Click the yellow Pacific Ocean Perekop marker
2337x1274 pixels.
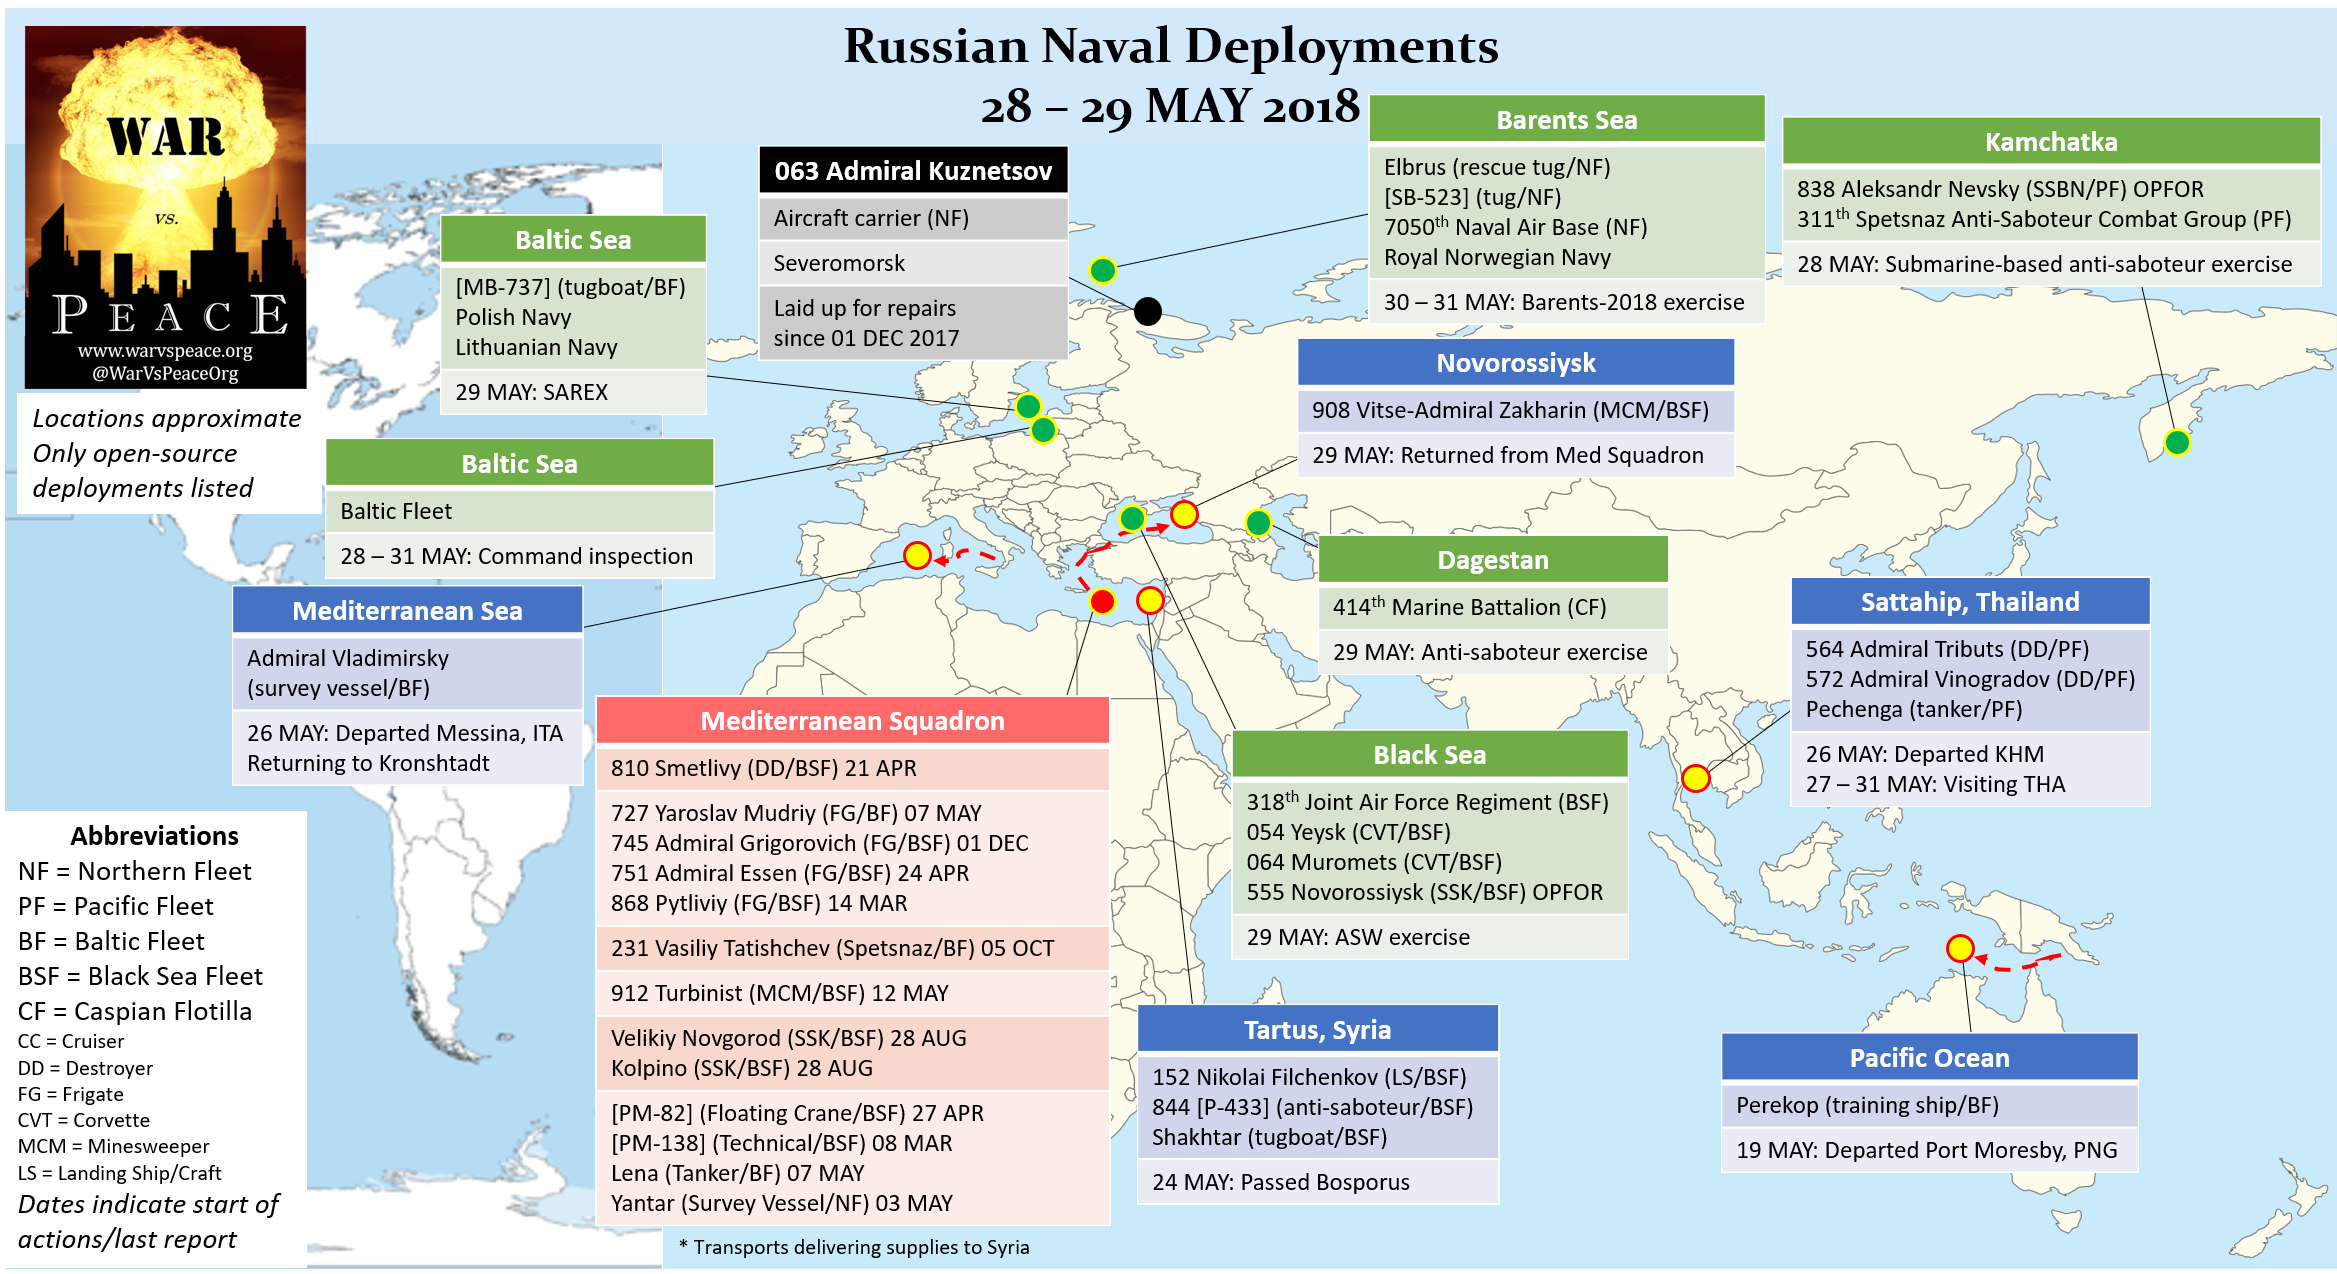pyautogui.click(x=1960, y=948)
